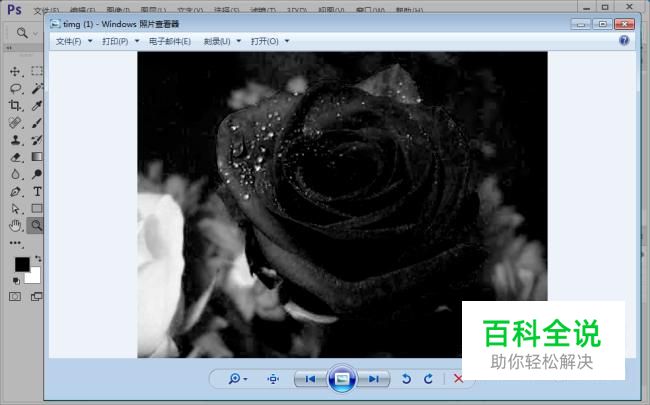Rotate the photo clockwise

click(429, 378)
